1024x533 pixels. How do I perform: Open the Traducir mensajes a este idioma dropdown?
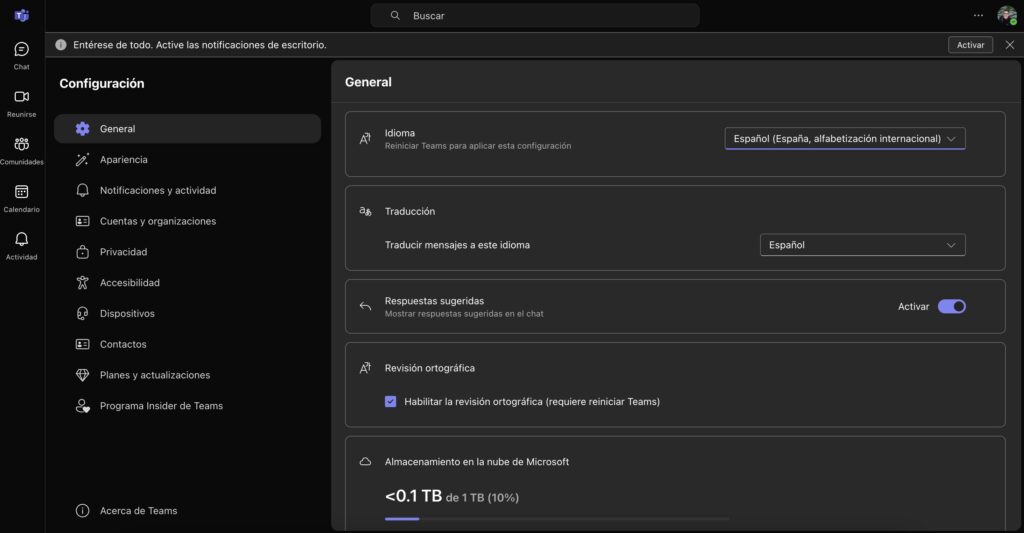(x=863, y=245)
